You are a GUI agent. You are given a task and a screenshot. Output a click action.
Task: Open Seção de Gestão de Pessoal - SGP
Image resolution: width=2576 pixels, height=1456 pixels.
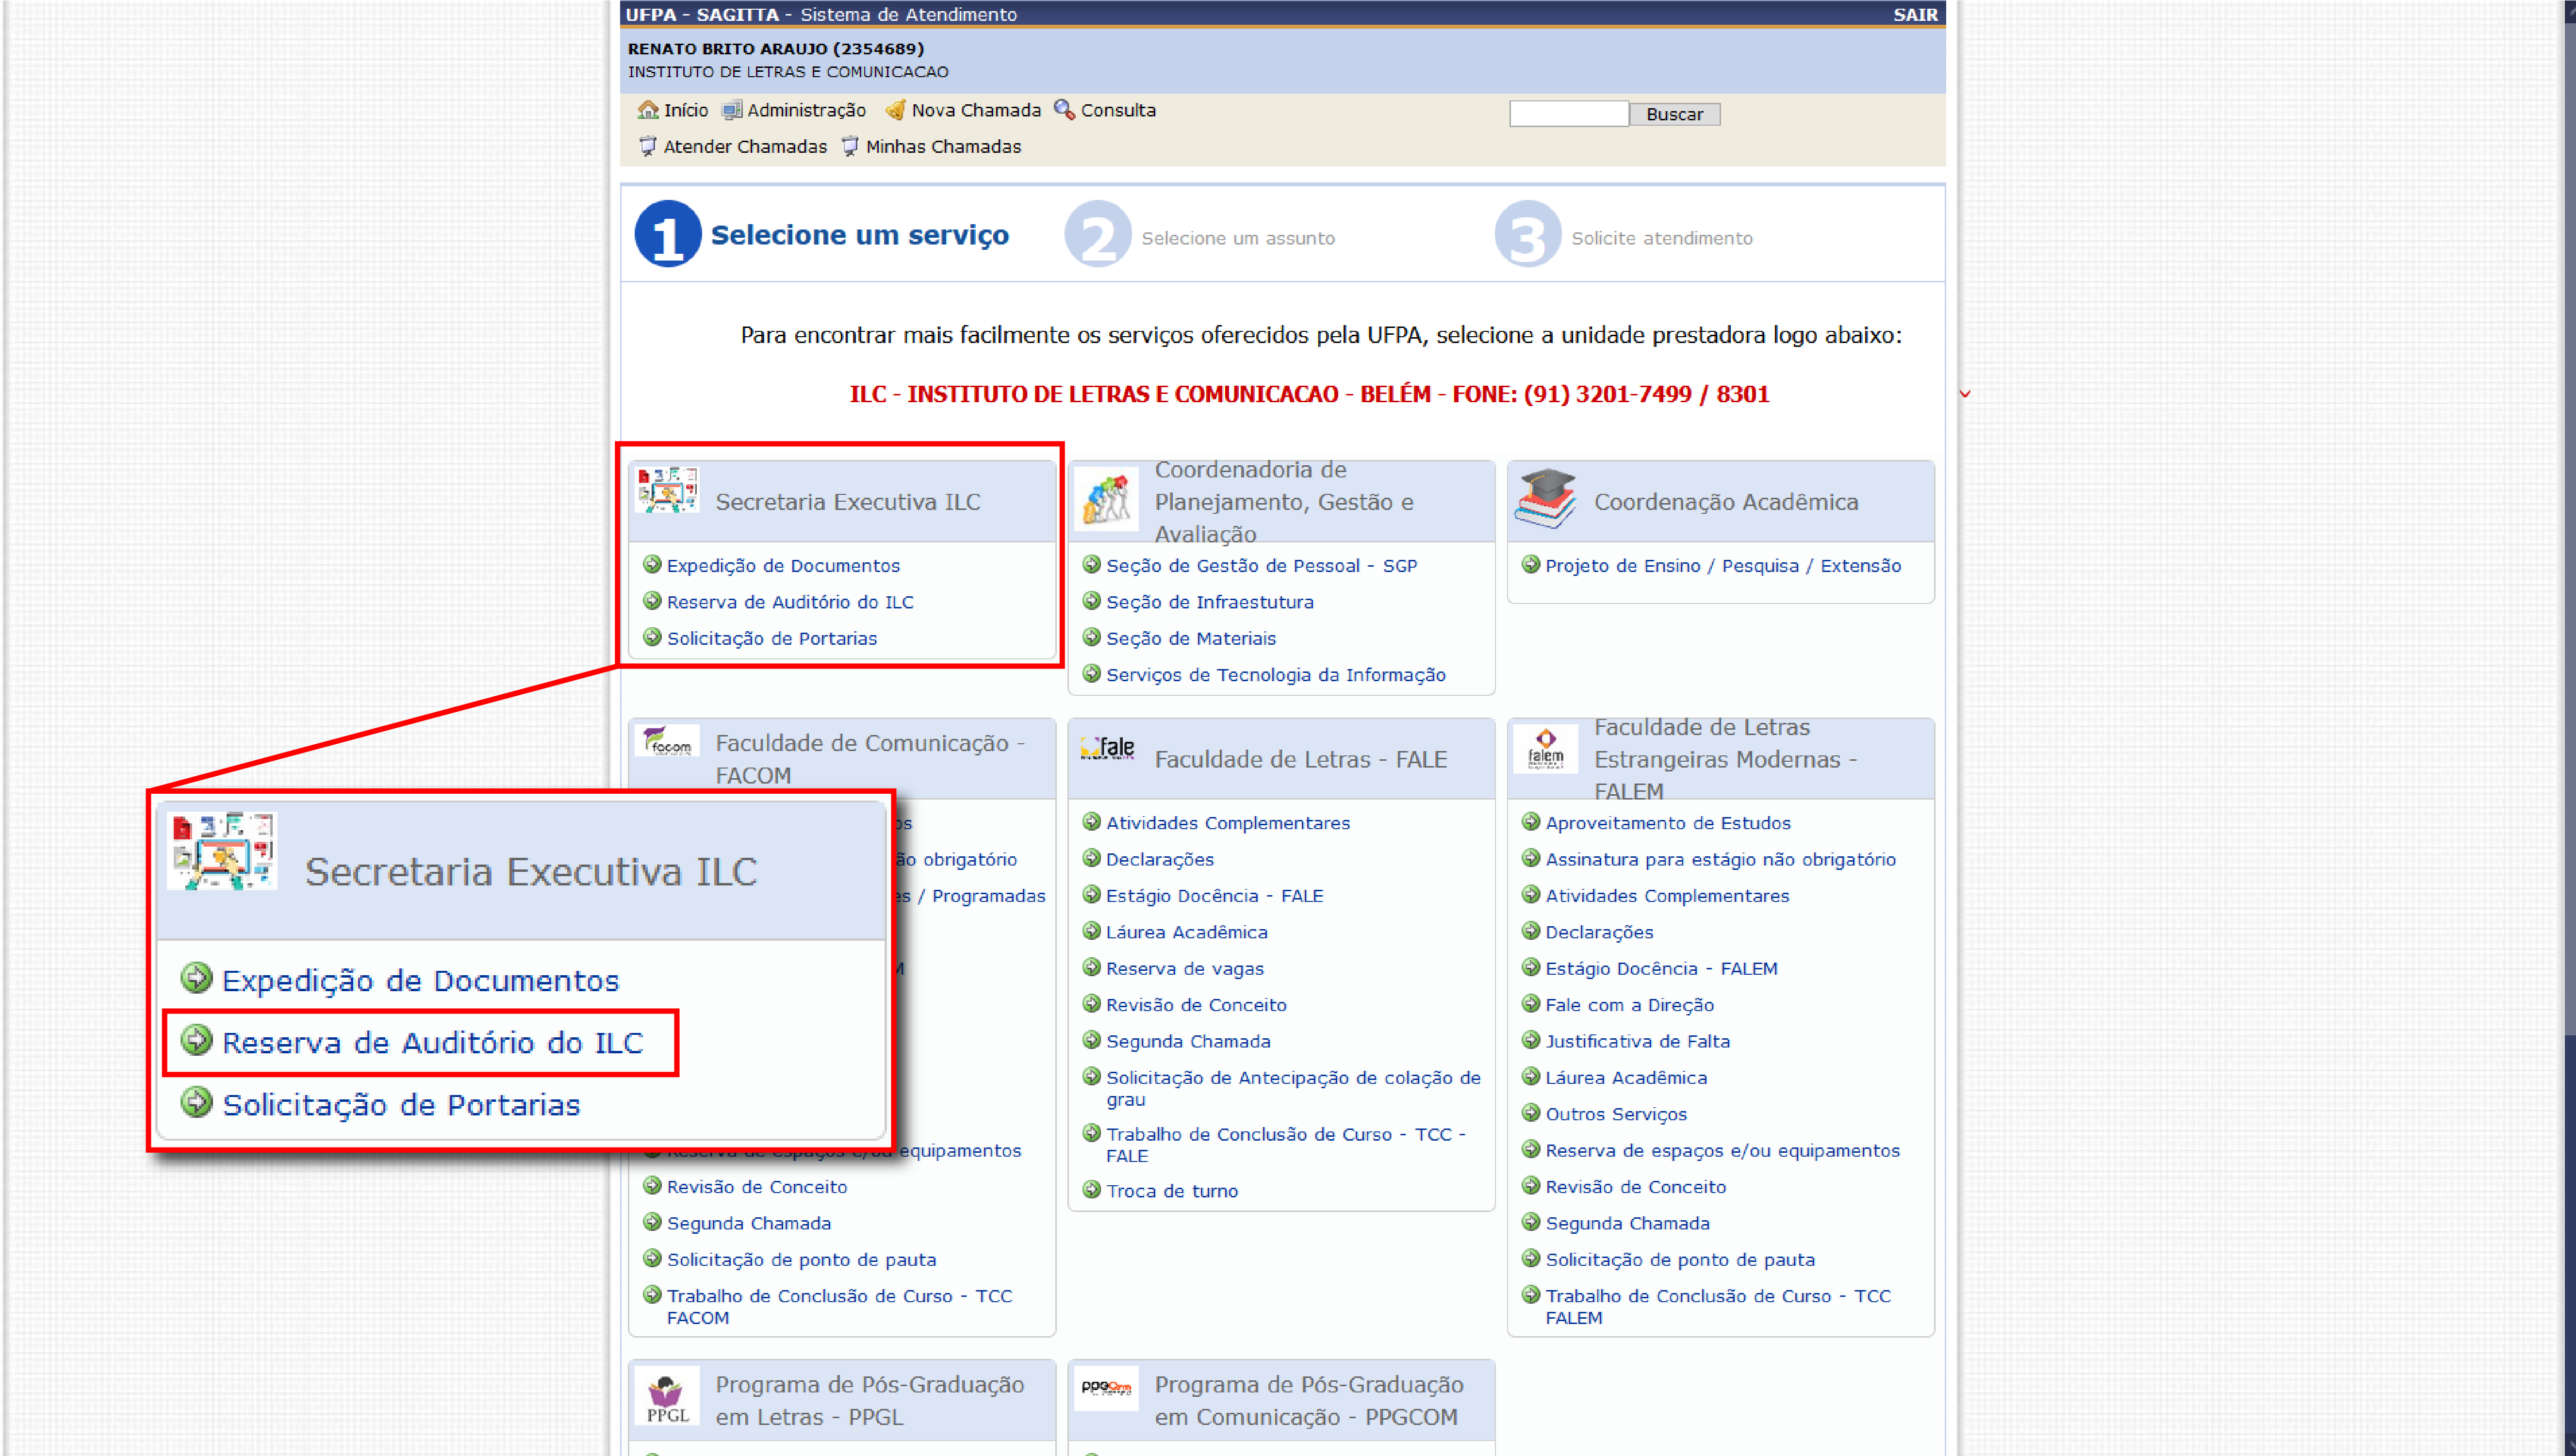(1261, 565)
